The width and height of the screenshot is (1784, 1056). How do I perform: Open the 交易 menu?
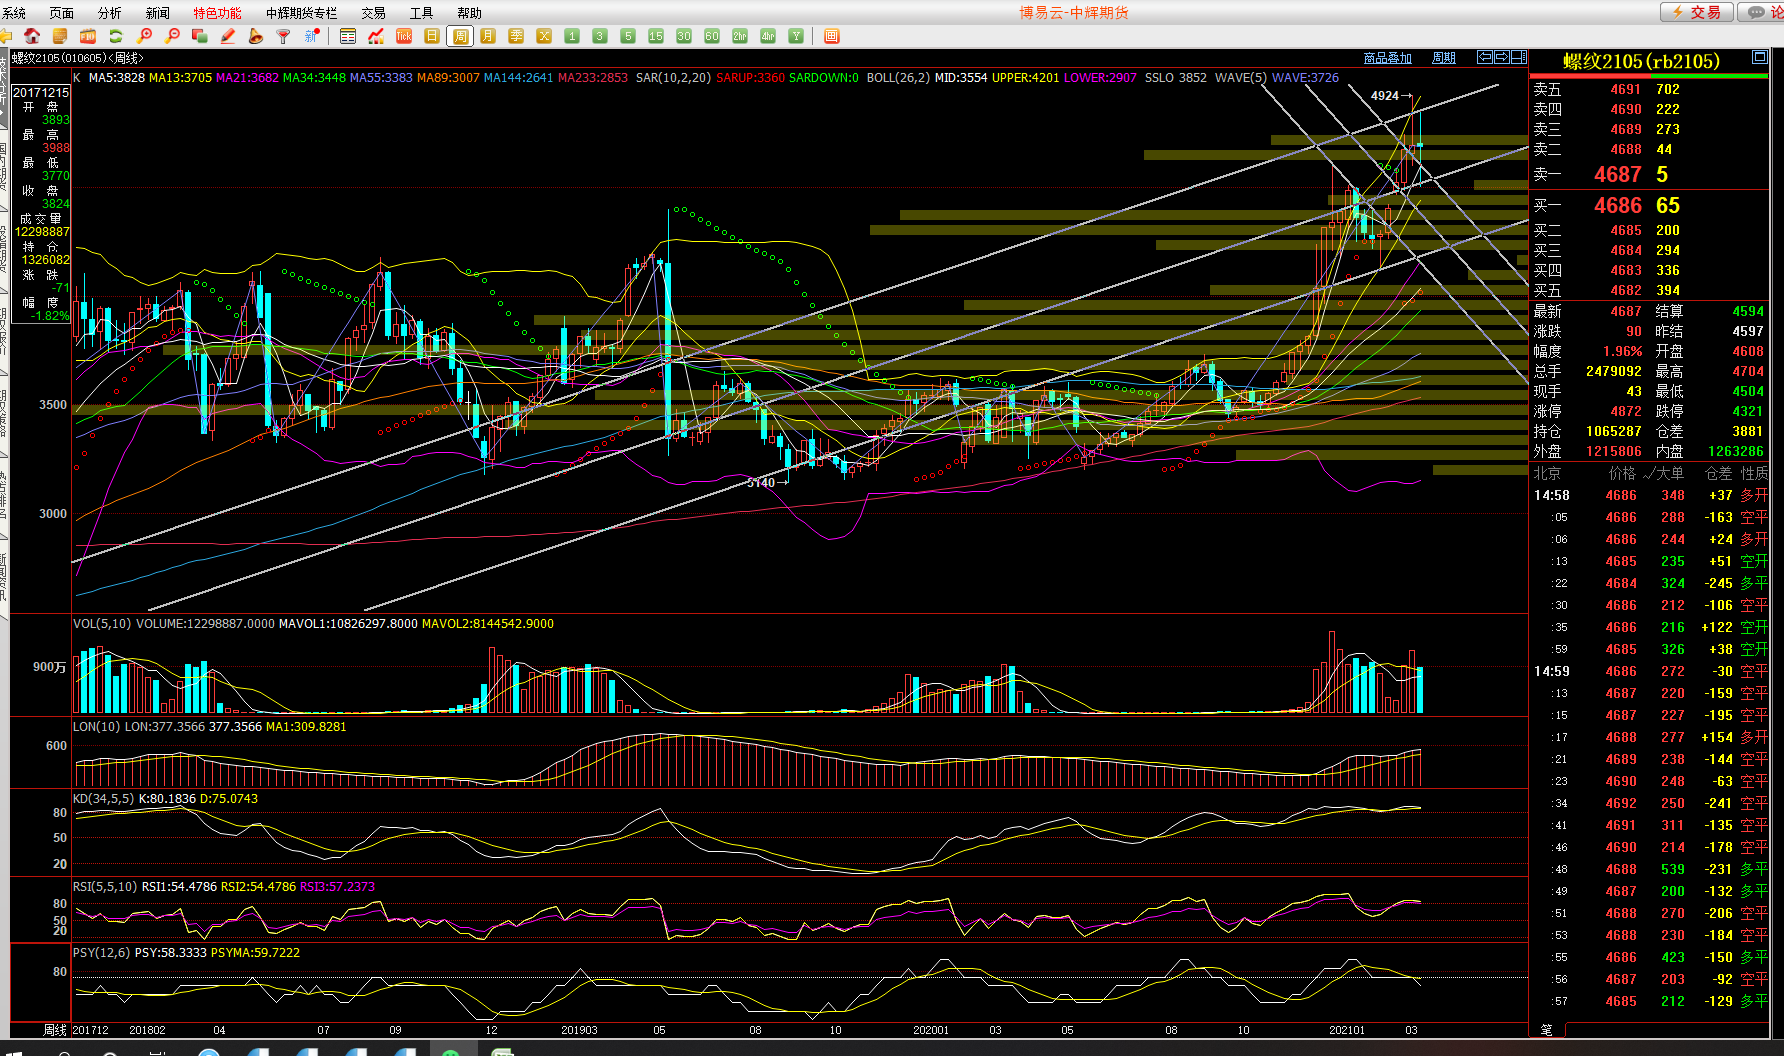pyautogui.click(x=374, y=13)
